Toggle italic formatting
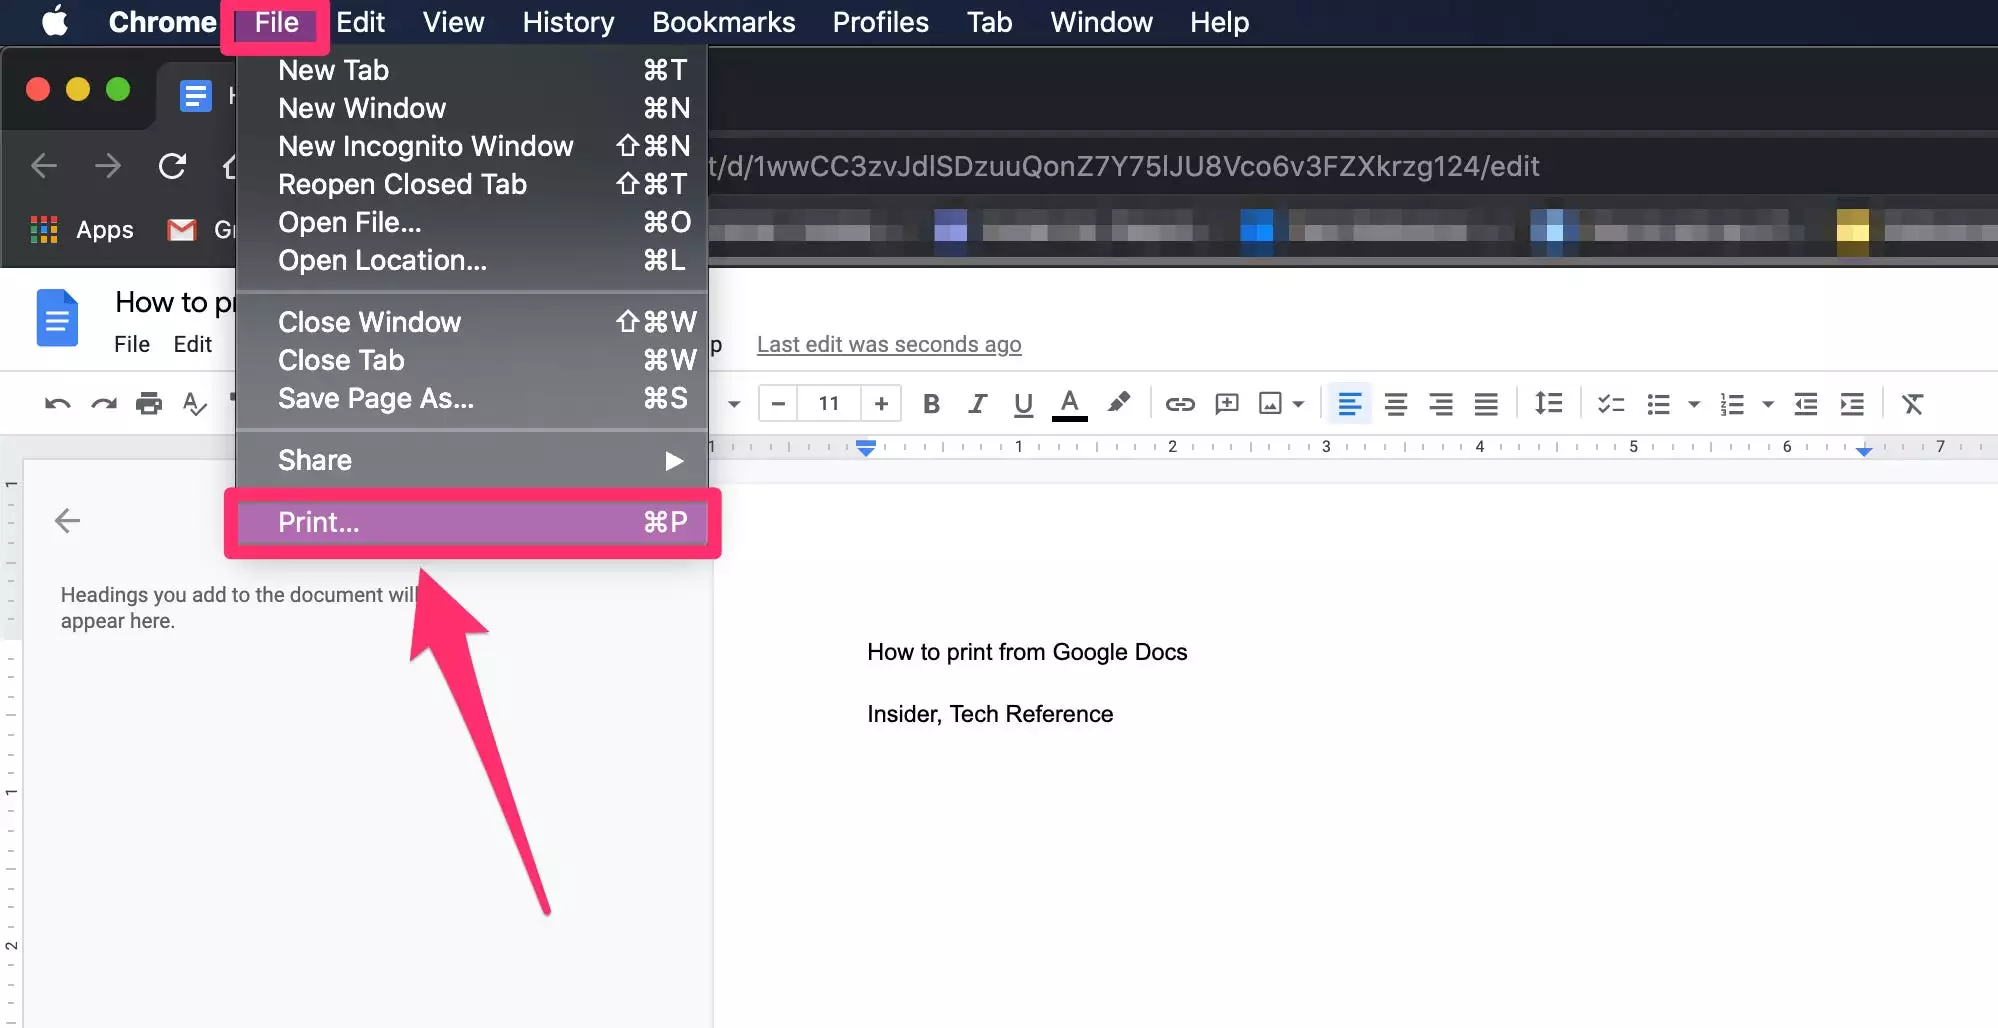1998x1028 pixels. click(x=977, y=404)
